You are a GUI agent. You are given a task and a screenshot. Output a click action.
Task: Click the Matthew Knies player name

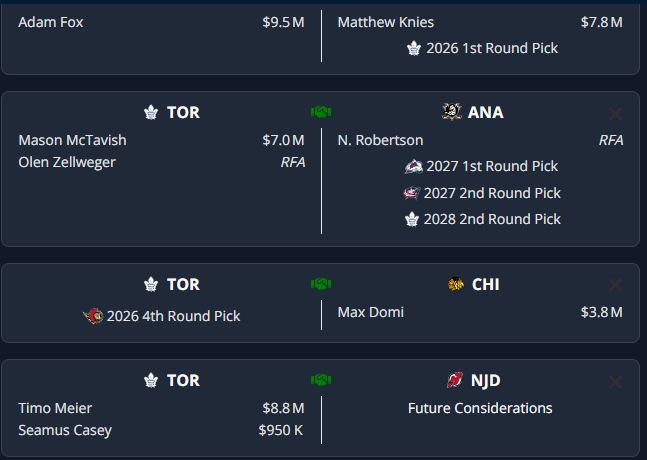point(386,22)
